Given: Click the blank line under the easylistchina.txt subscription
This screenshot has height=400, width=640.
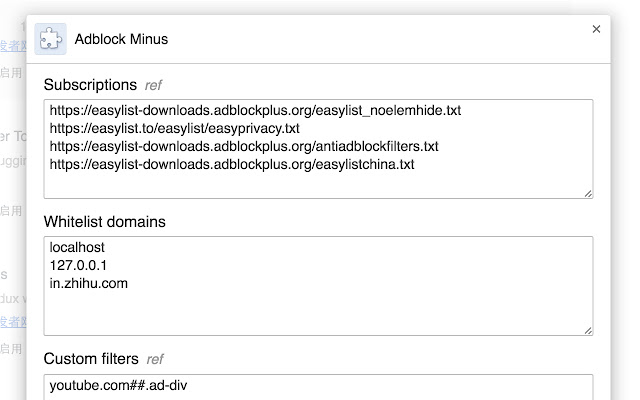Looking at the screenshot, I should pyautogui.click(x=300, y=182).
